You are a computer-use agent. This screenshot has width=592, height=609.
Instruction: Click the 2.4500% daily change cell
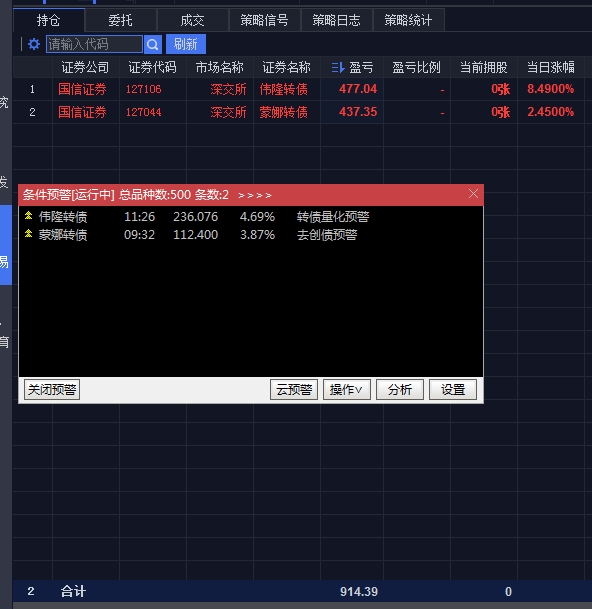pyautogui.click(x=550, y=112)
